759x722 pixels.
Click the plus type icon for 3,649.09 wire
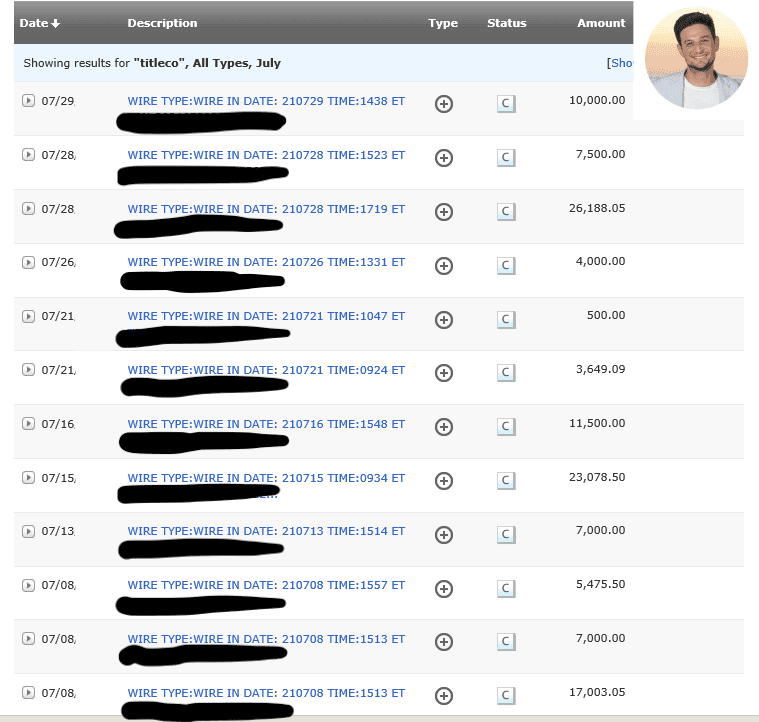(444, 373)
